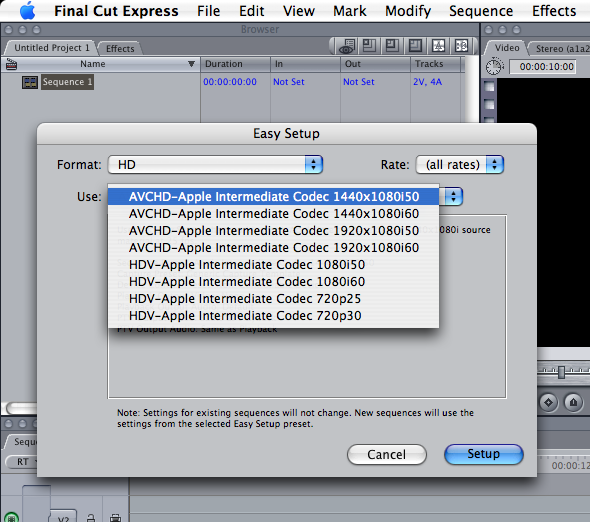Toggle the V2 track lock
This screenshot has height=522, width=590.
(x=91, y=518)
